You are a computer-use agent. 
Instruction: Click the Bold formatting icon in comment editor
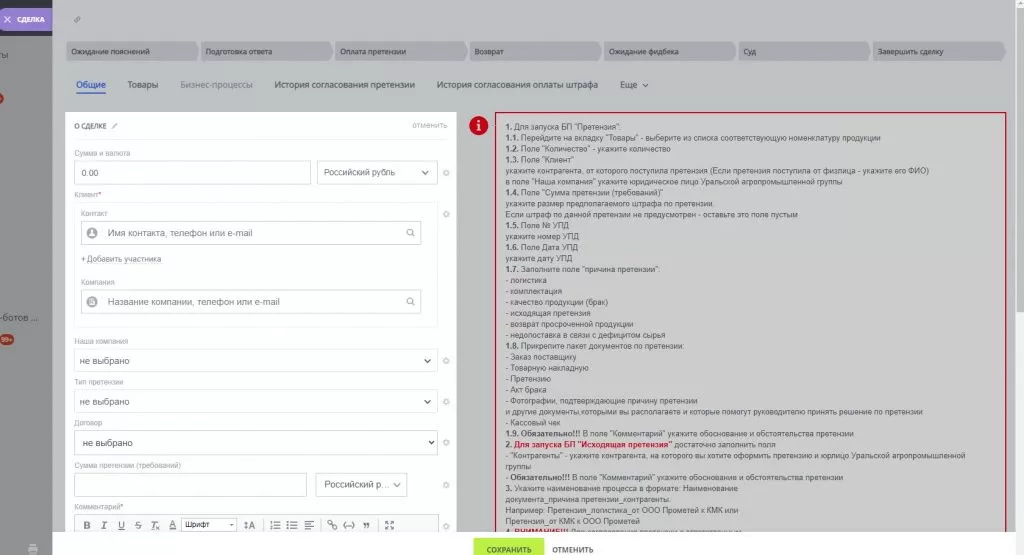[87, 525]
